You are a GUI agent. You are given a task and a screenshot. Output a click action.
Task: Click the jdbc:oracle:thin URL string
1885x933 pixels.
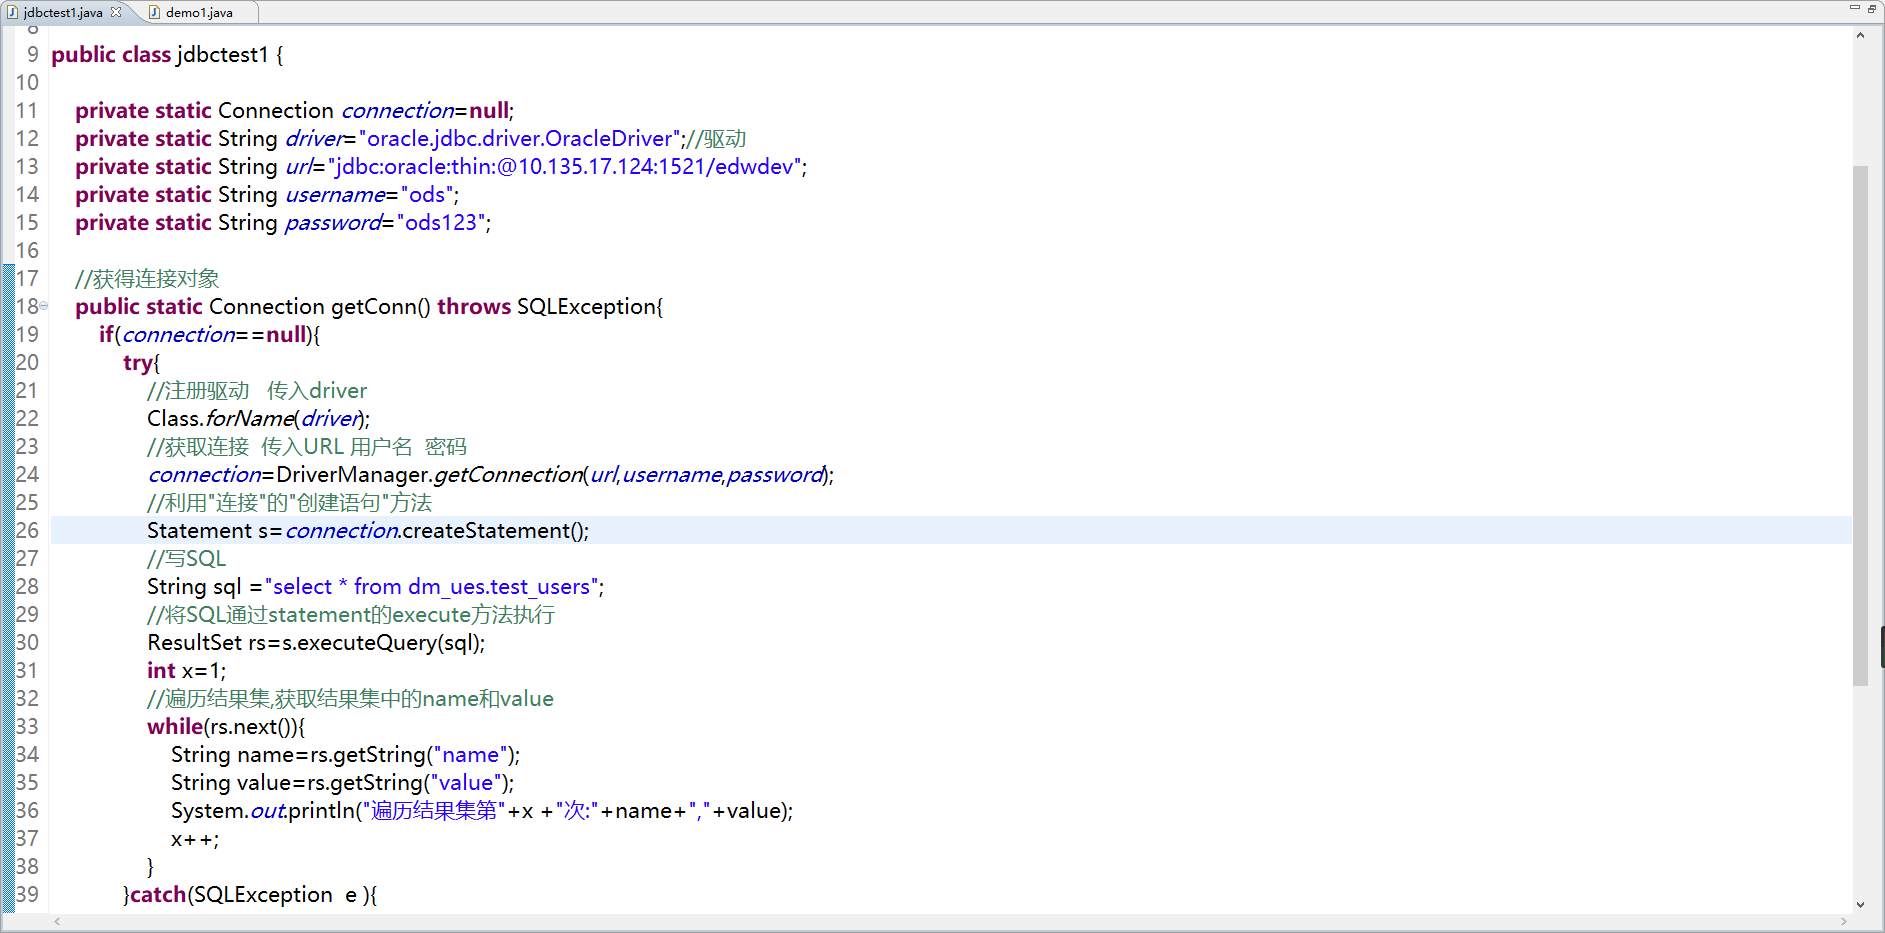(x=565, y=167)
